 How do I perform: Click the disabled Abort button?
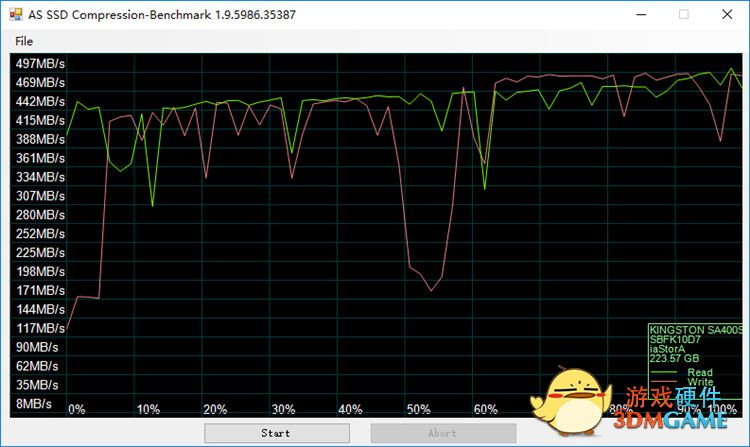[x=443, y=433]
